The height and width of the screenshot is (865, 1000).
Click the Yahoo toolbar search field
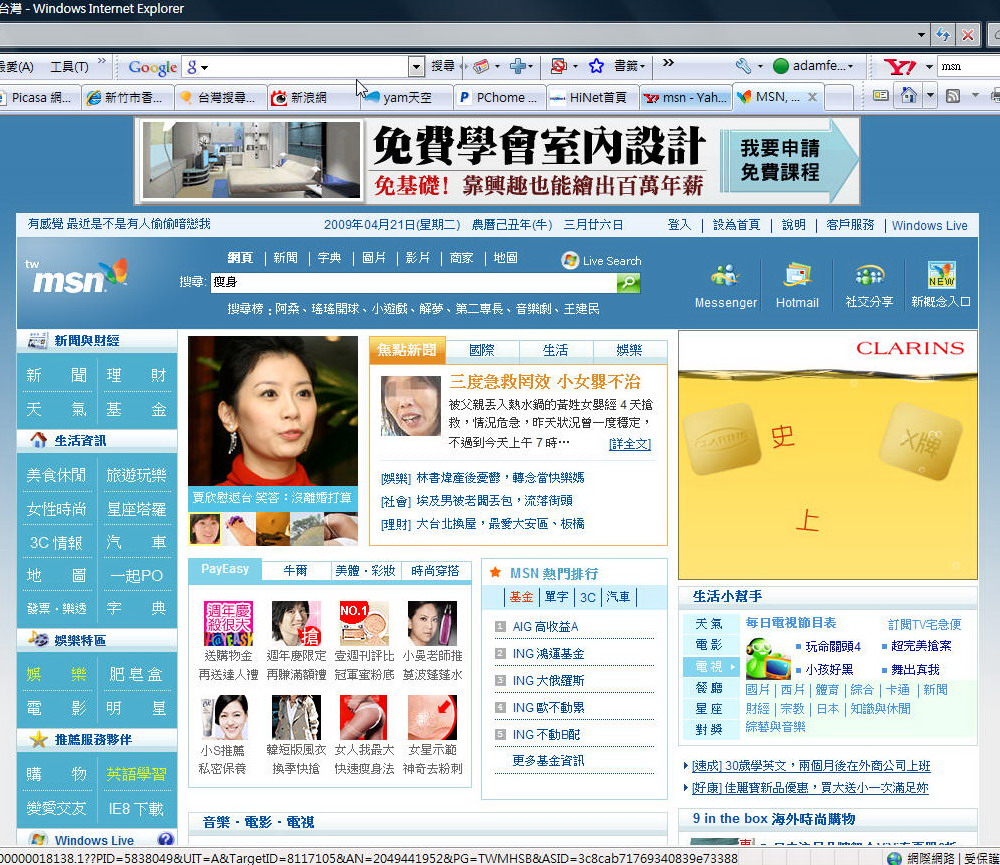coord(969,66)
